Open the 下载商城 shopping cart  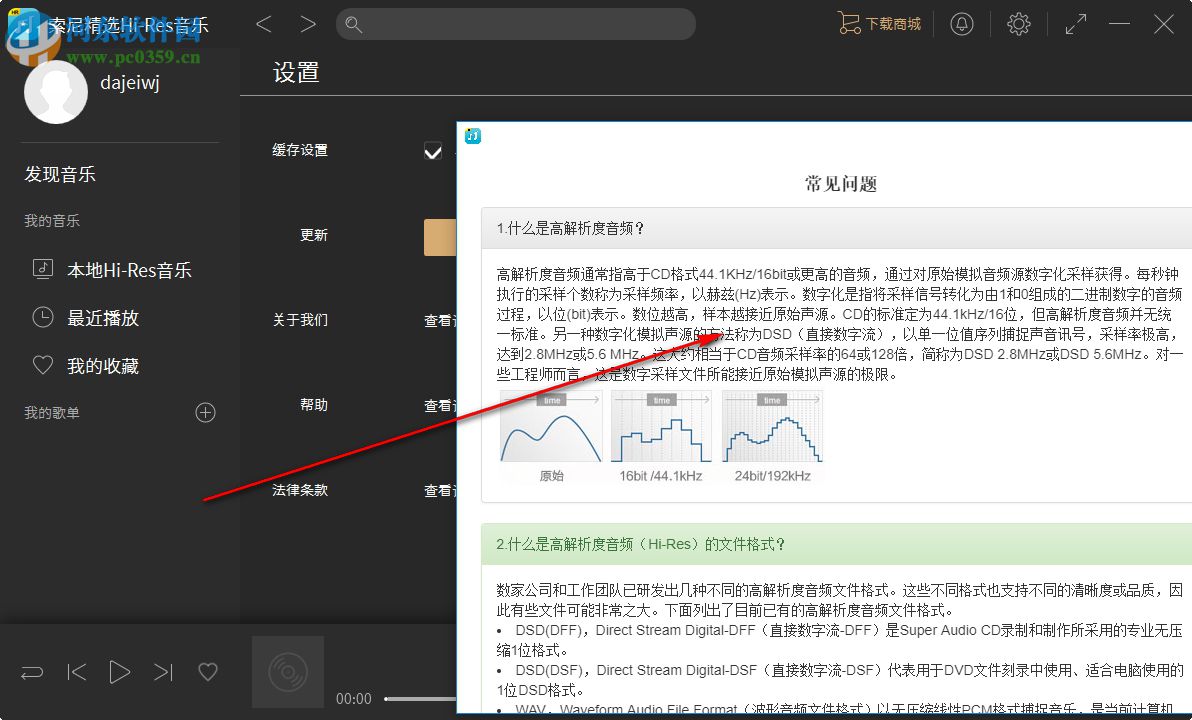point(879,23)
